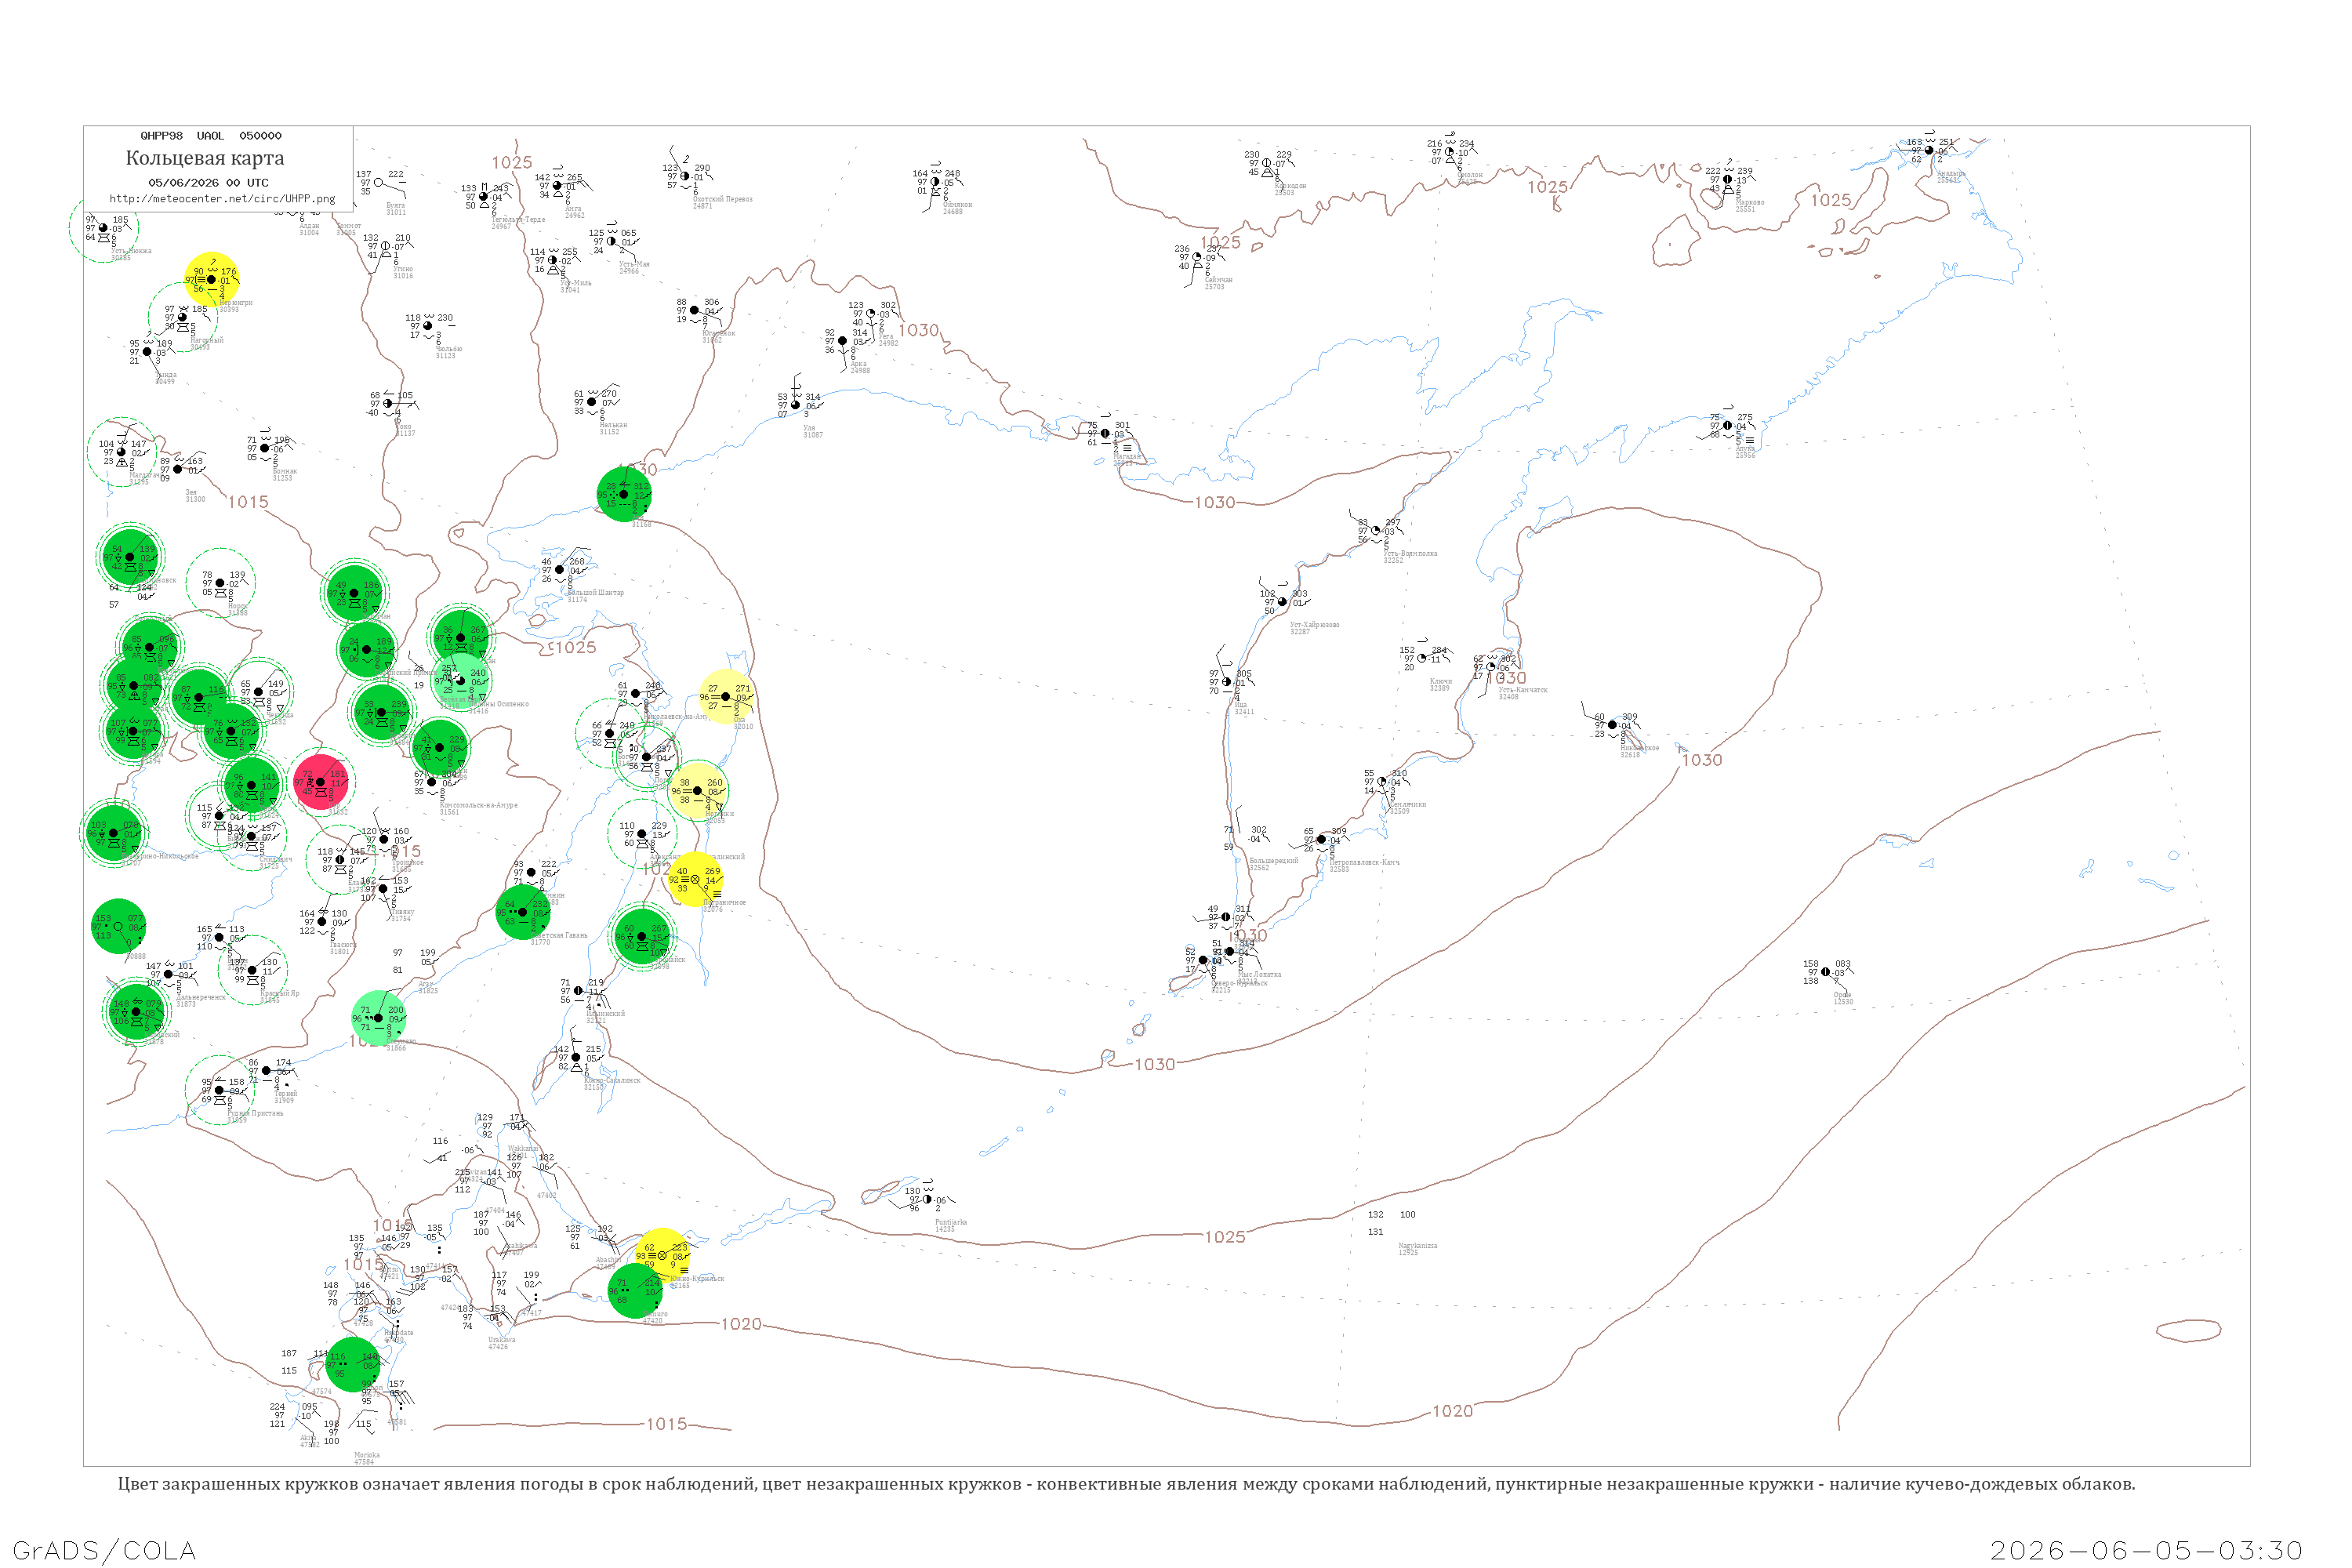Viewport: 2352px width, 1568px height.
Task: Click the light green circle at Весёлая Горка
Action: tap(462, 681)
